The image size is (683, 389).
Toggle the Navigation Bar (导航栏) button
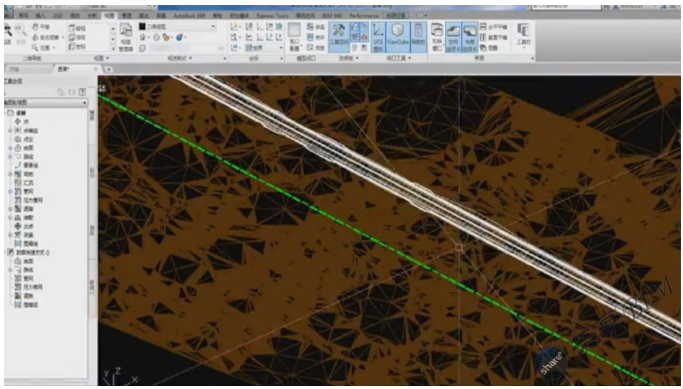(418, 37)
